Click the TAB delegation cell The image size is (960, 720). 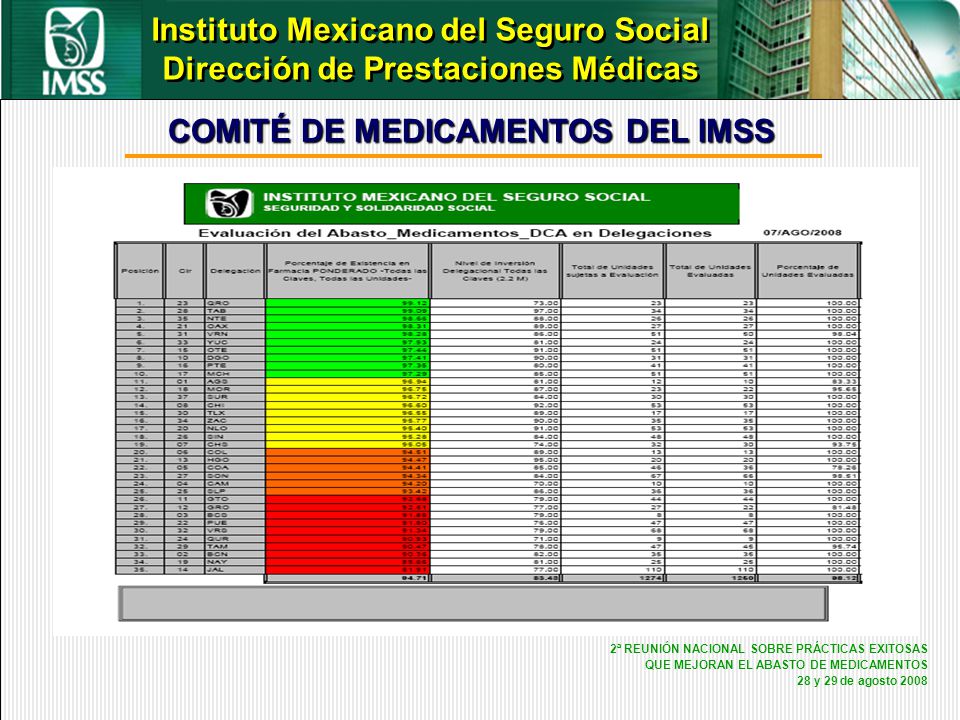(x=235, y=311)
